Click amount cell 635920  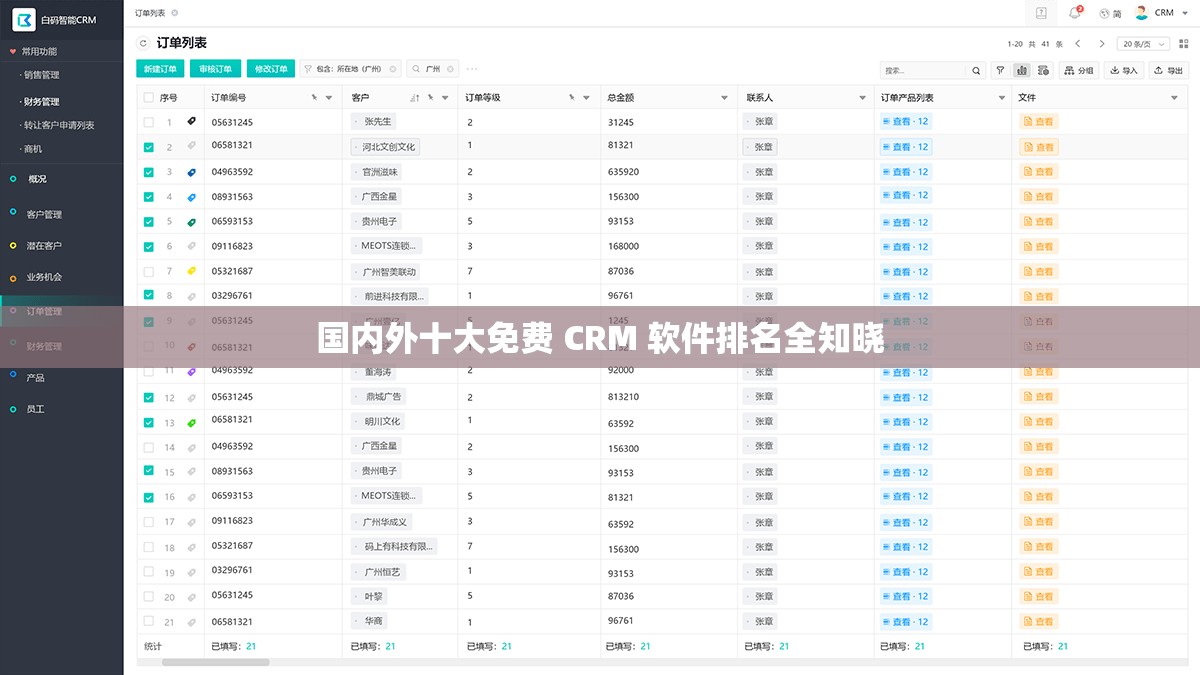623,172
